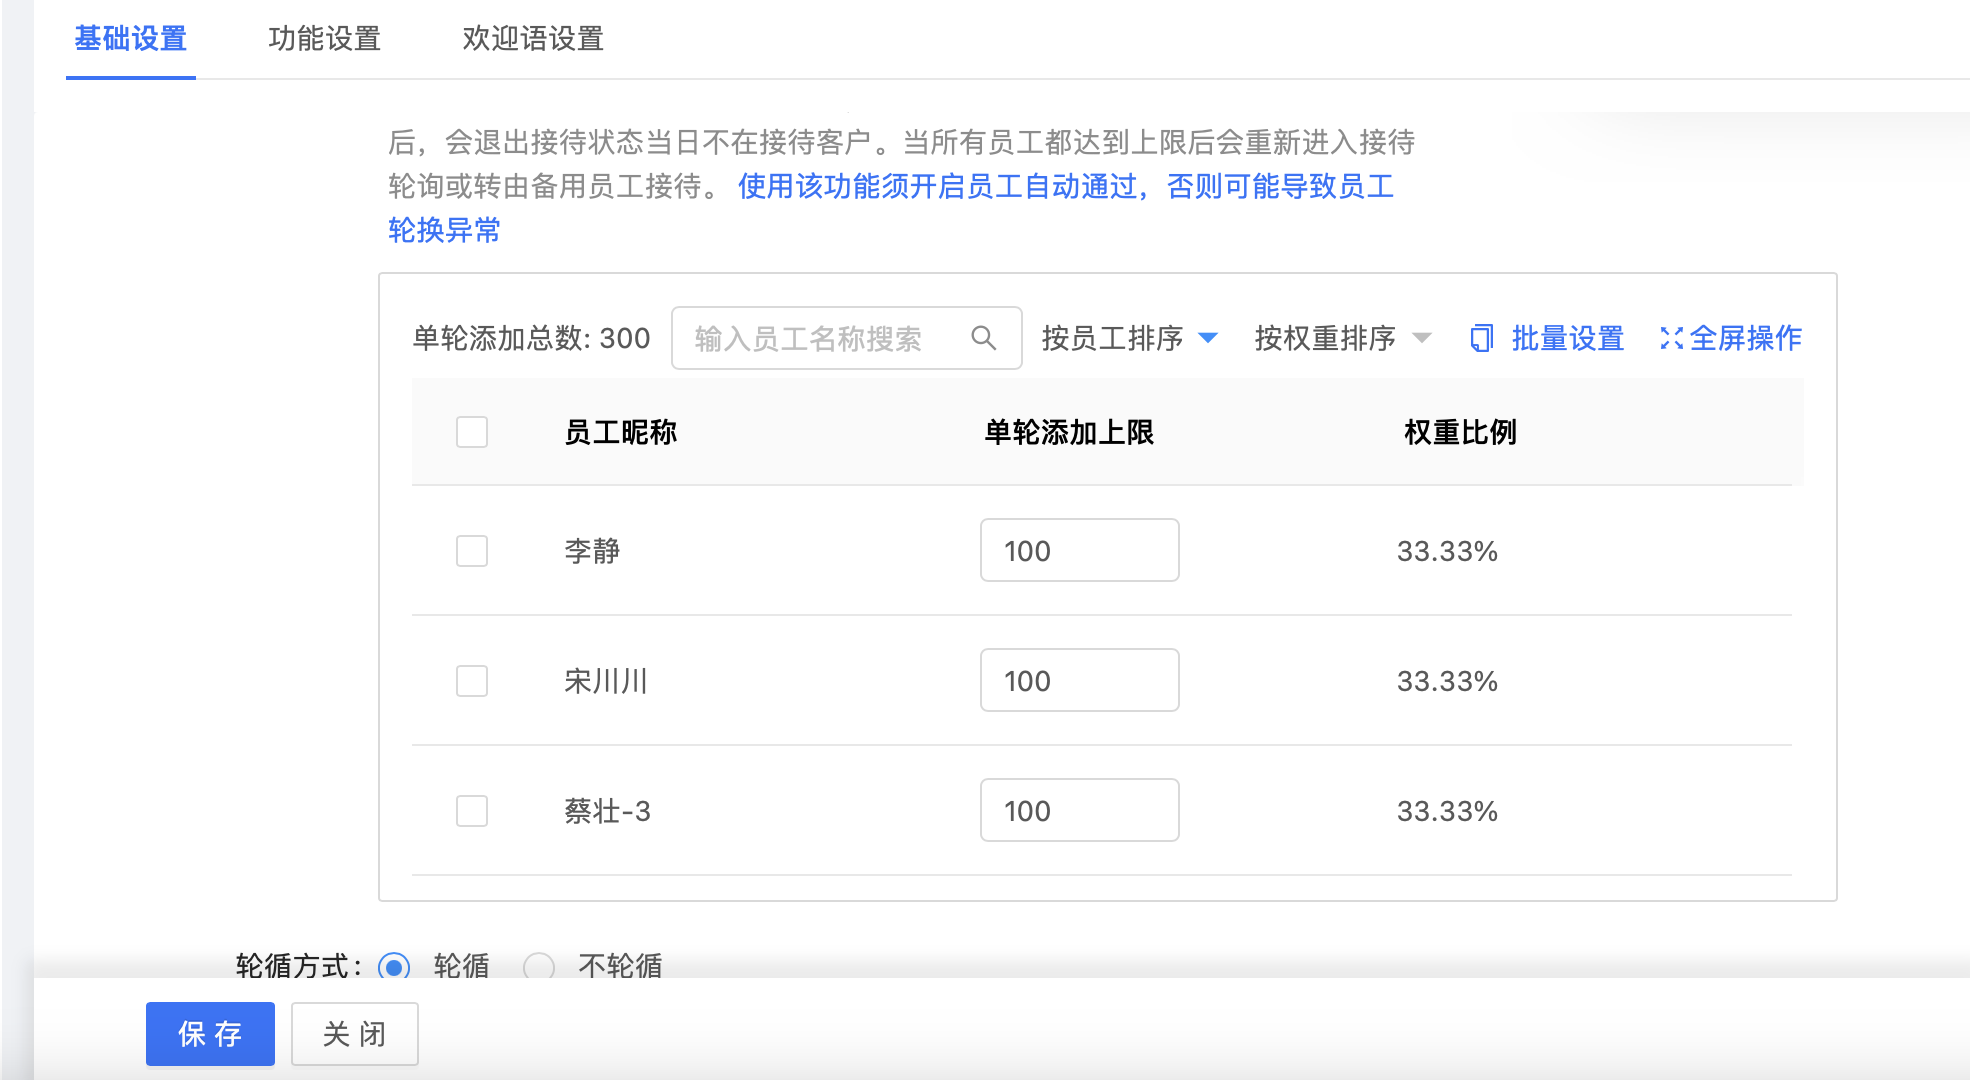The height and width of the screenshot is (1080, 1970).
Task: Click the fullscreen expand arrows icon
Action: click(x=1672, y=338)
